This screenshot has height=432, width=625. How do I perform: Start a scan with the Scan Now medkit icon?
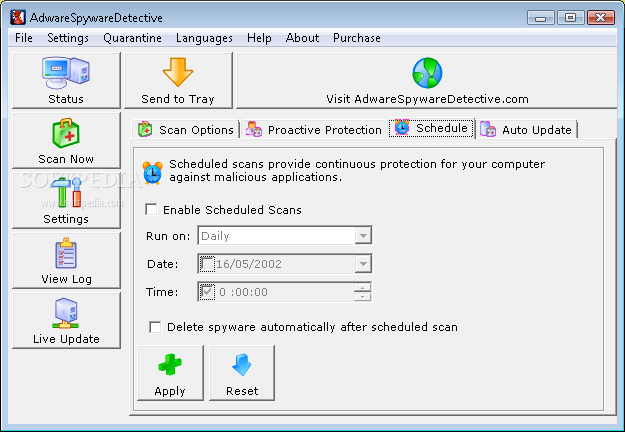(66, 133)
